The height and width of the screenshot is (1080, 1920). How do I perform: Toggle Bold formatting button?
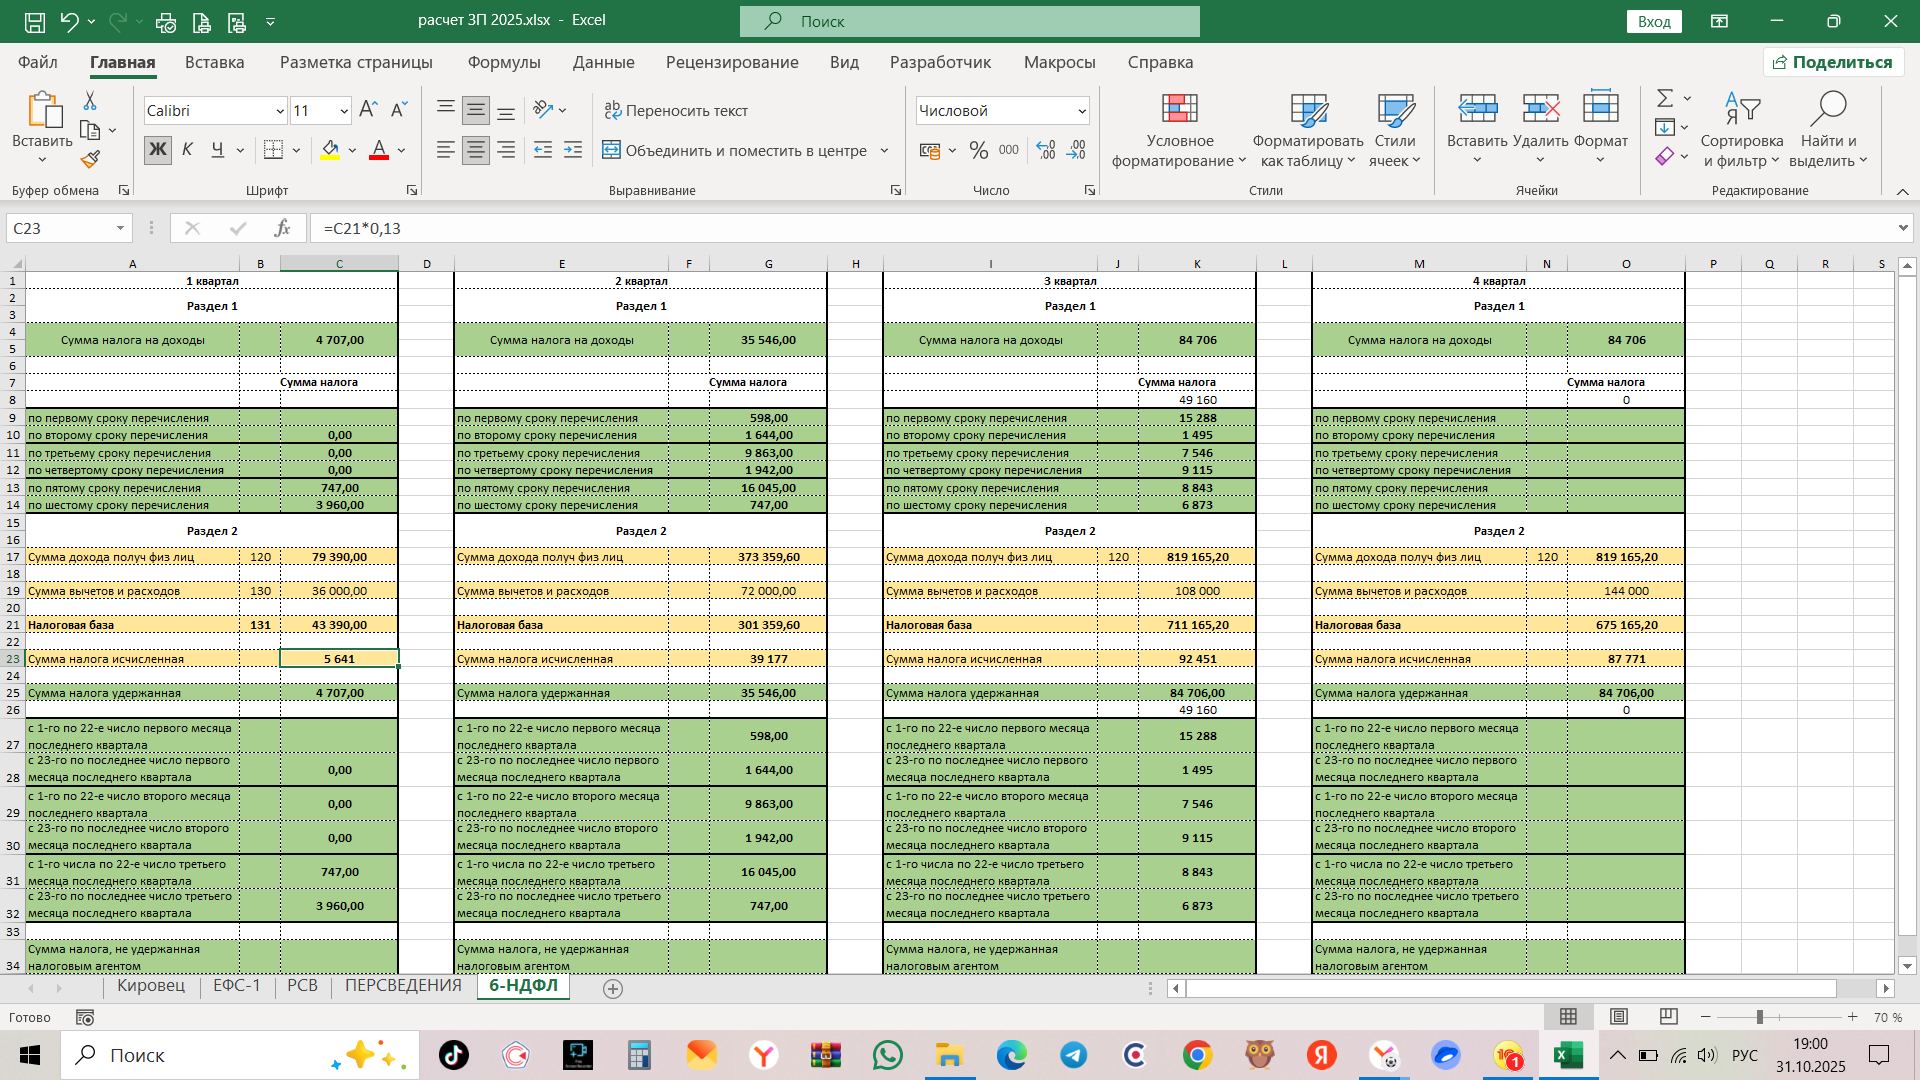(x=157, y=150)
